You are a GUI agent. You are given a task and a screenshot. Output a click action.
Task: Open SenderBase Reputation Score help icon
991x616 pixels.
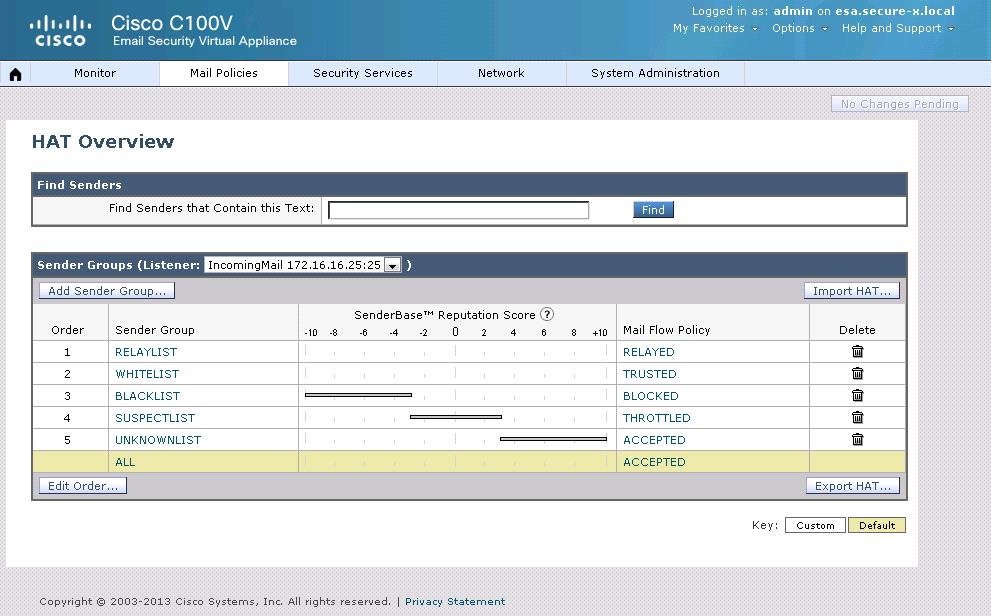[547, 314]
